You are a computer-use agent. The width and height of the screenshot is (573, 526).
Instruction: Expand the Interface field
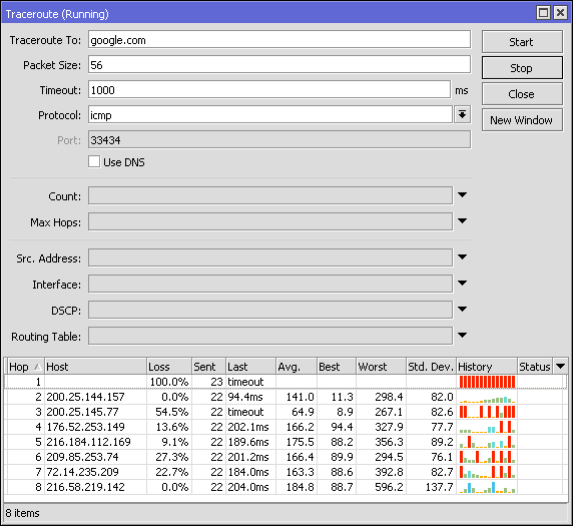[462, 283]
